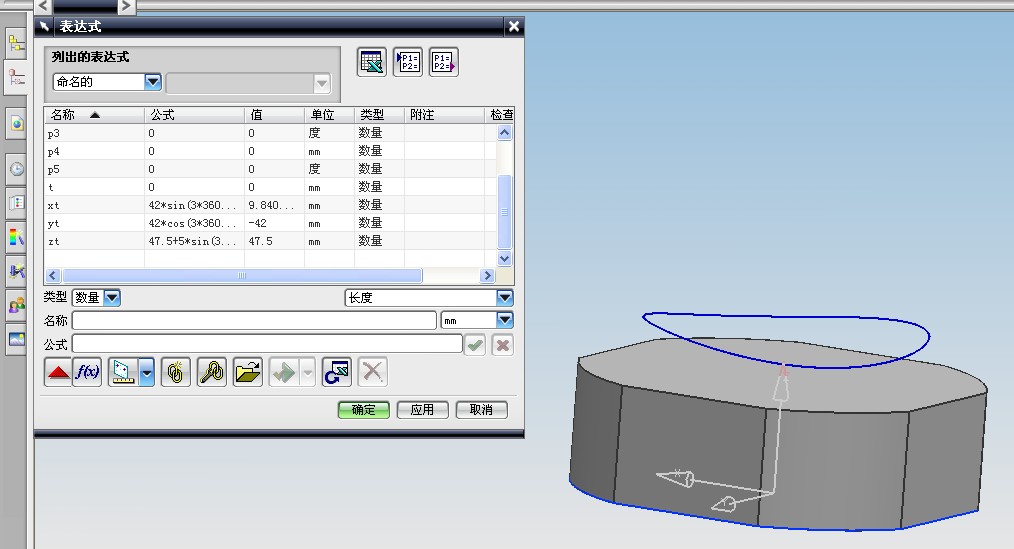Select expression row t
Image resolution: width=1014 pixels, height=549 pixels.
tap(270, 188)
